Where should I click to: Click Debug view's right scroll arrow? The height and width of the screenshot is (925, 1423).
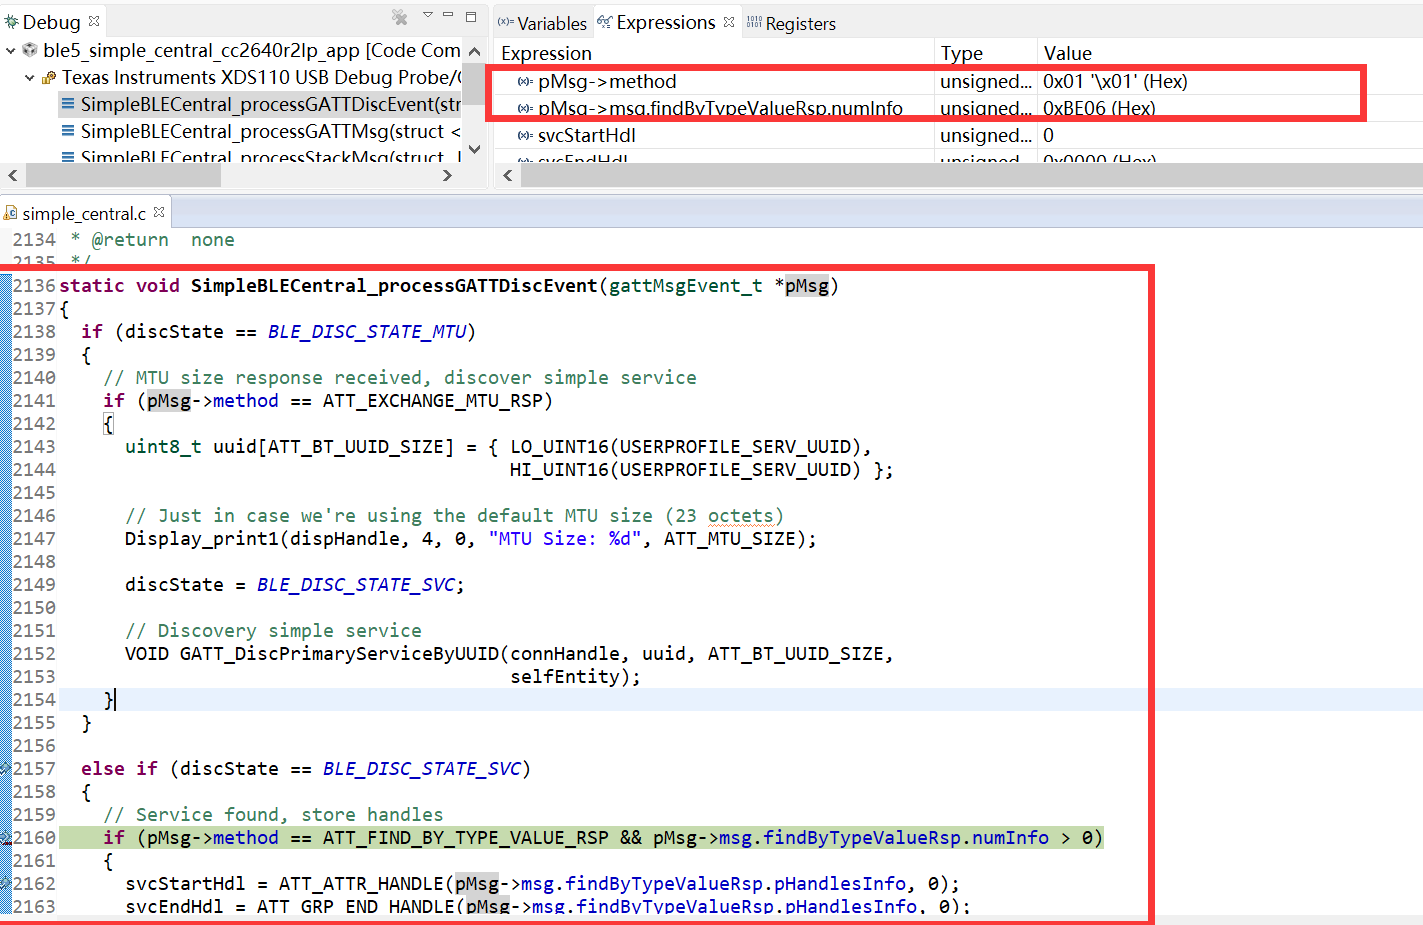(x=447, y=175)
